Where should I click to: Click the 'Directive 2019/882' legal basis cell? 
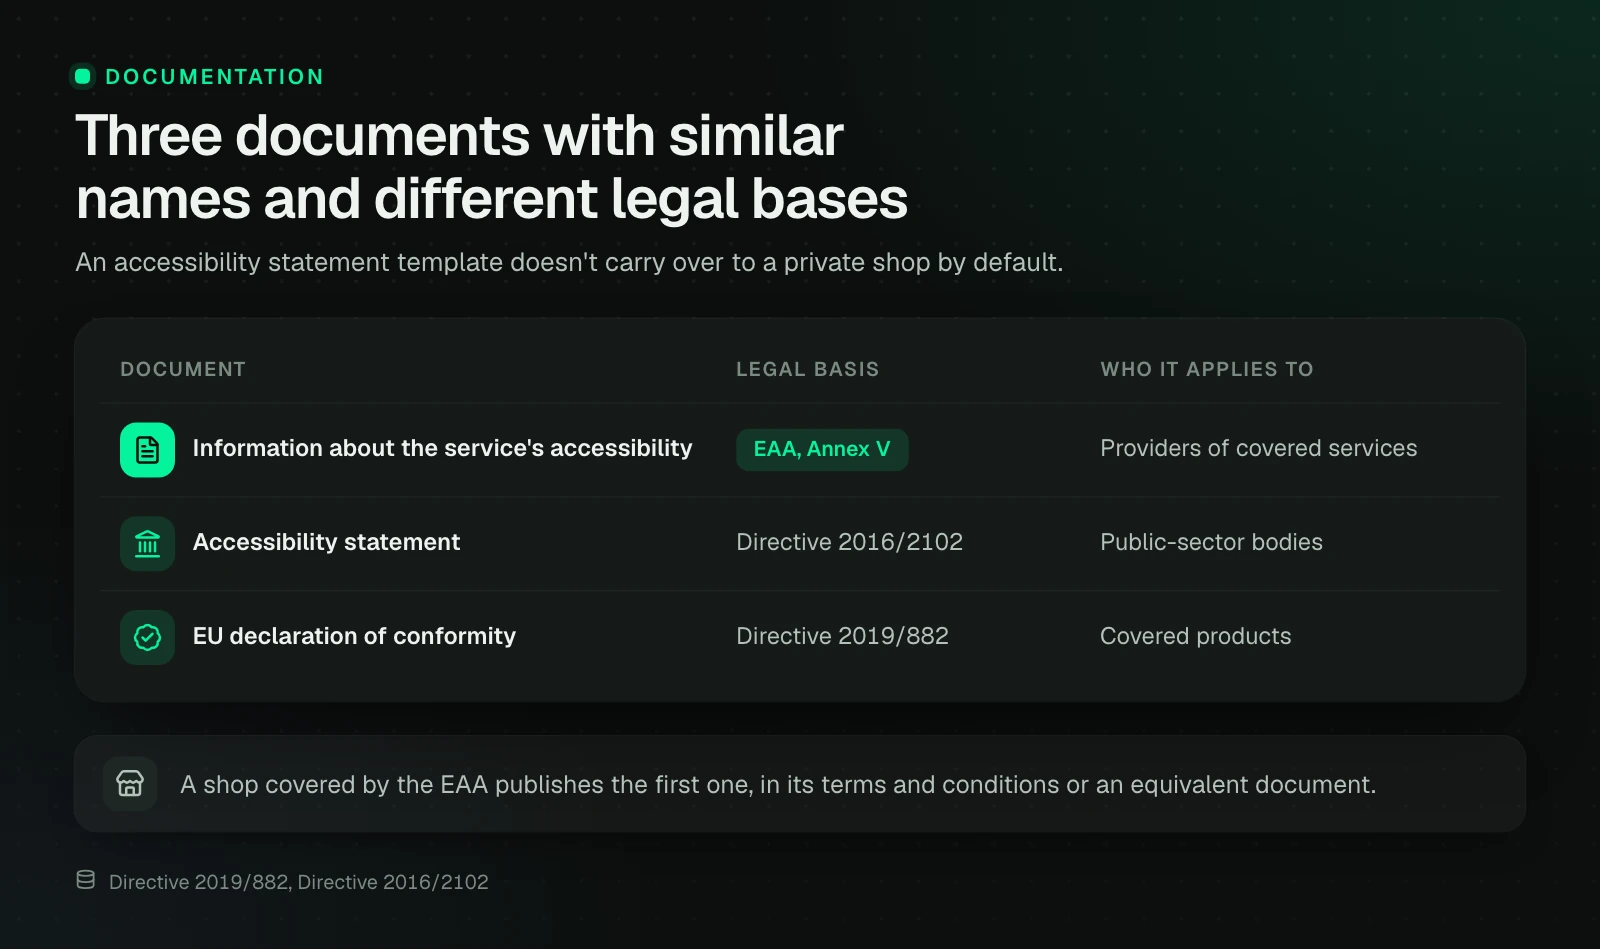[x=843, y=636]
